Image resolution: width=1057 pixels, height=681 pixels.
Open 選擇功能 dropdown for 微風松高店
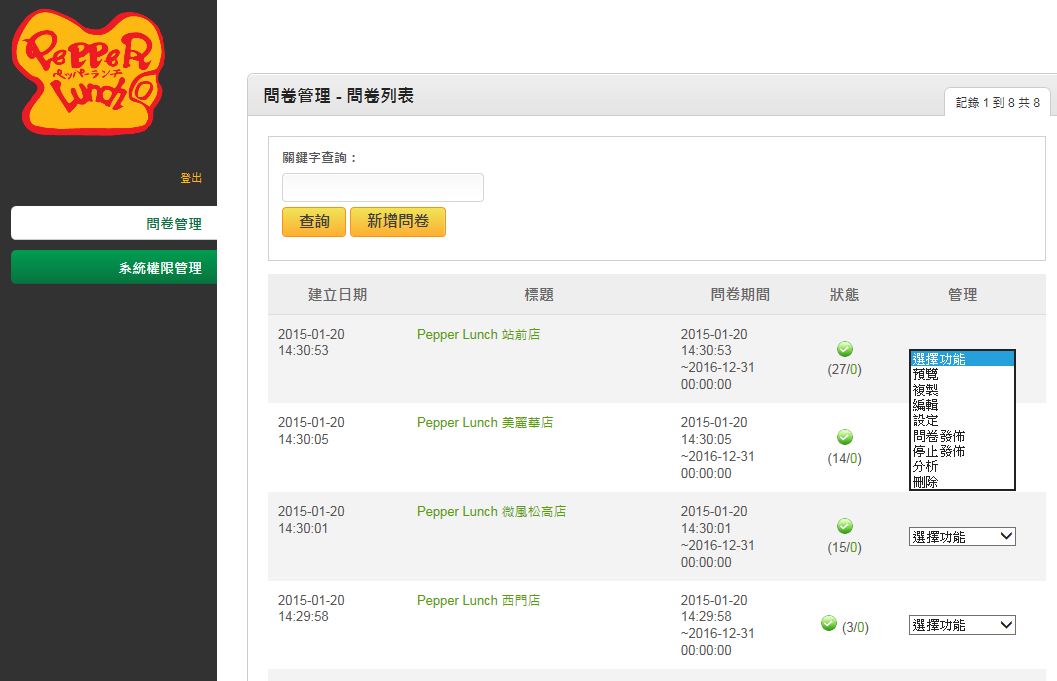pos(962,537)
